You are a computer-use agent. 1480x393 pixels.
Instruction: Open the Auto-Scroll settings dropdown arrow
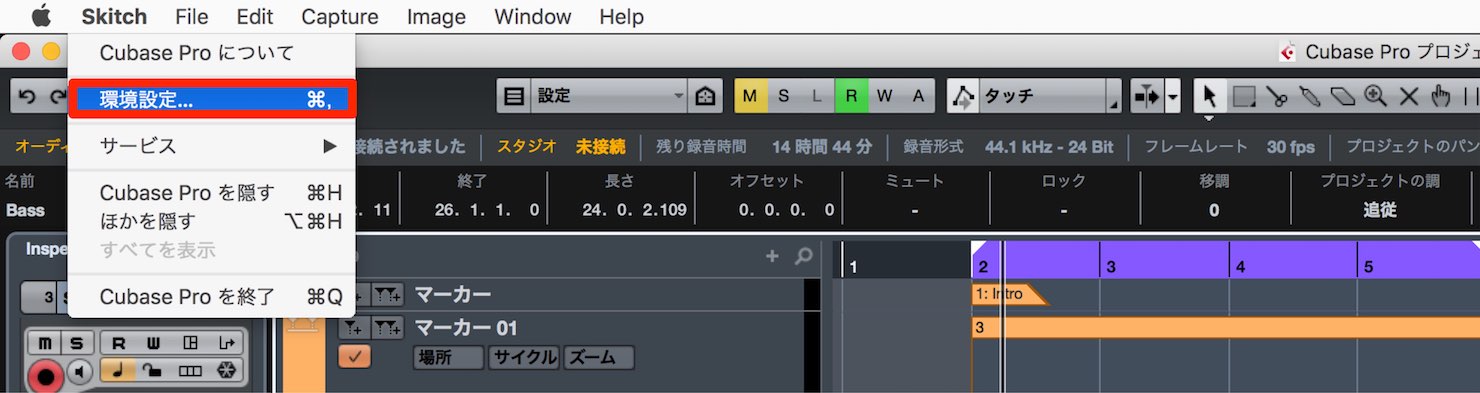point(1173,96)
